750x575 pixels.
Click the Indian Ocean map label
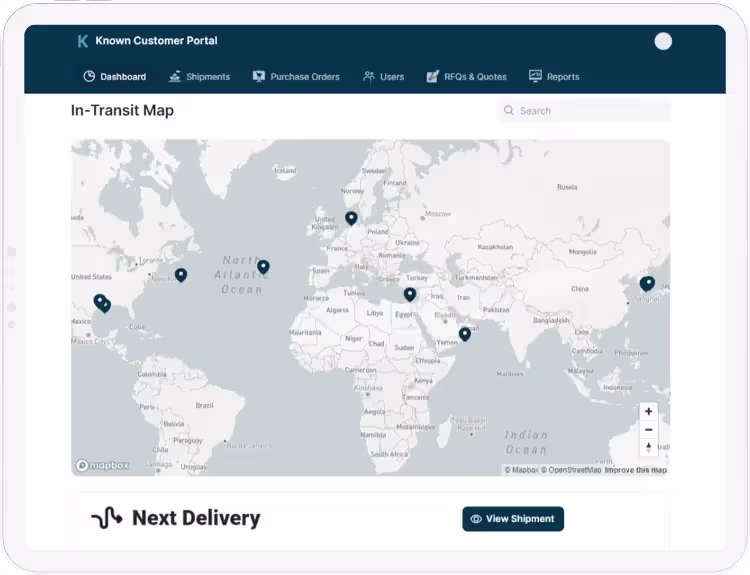[526, 442]
